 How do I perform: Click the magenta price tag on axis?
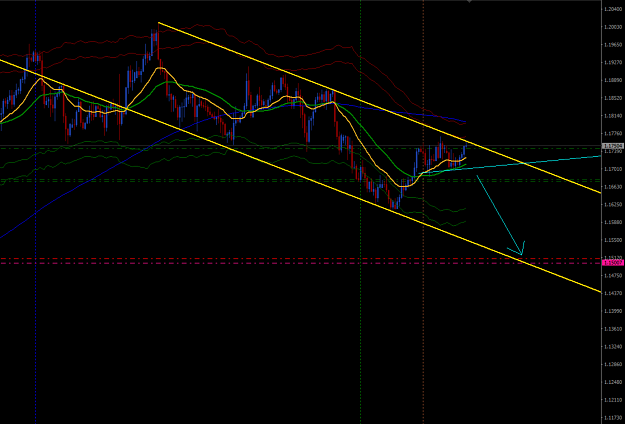point(613,263)
